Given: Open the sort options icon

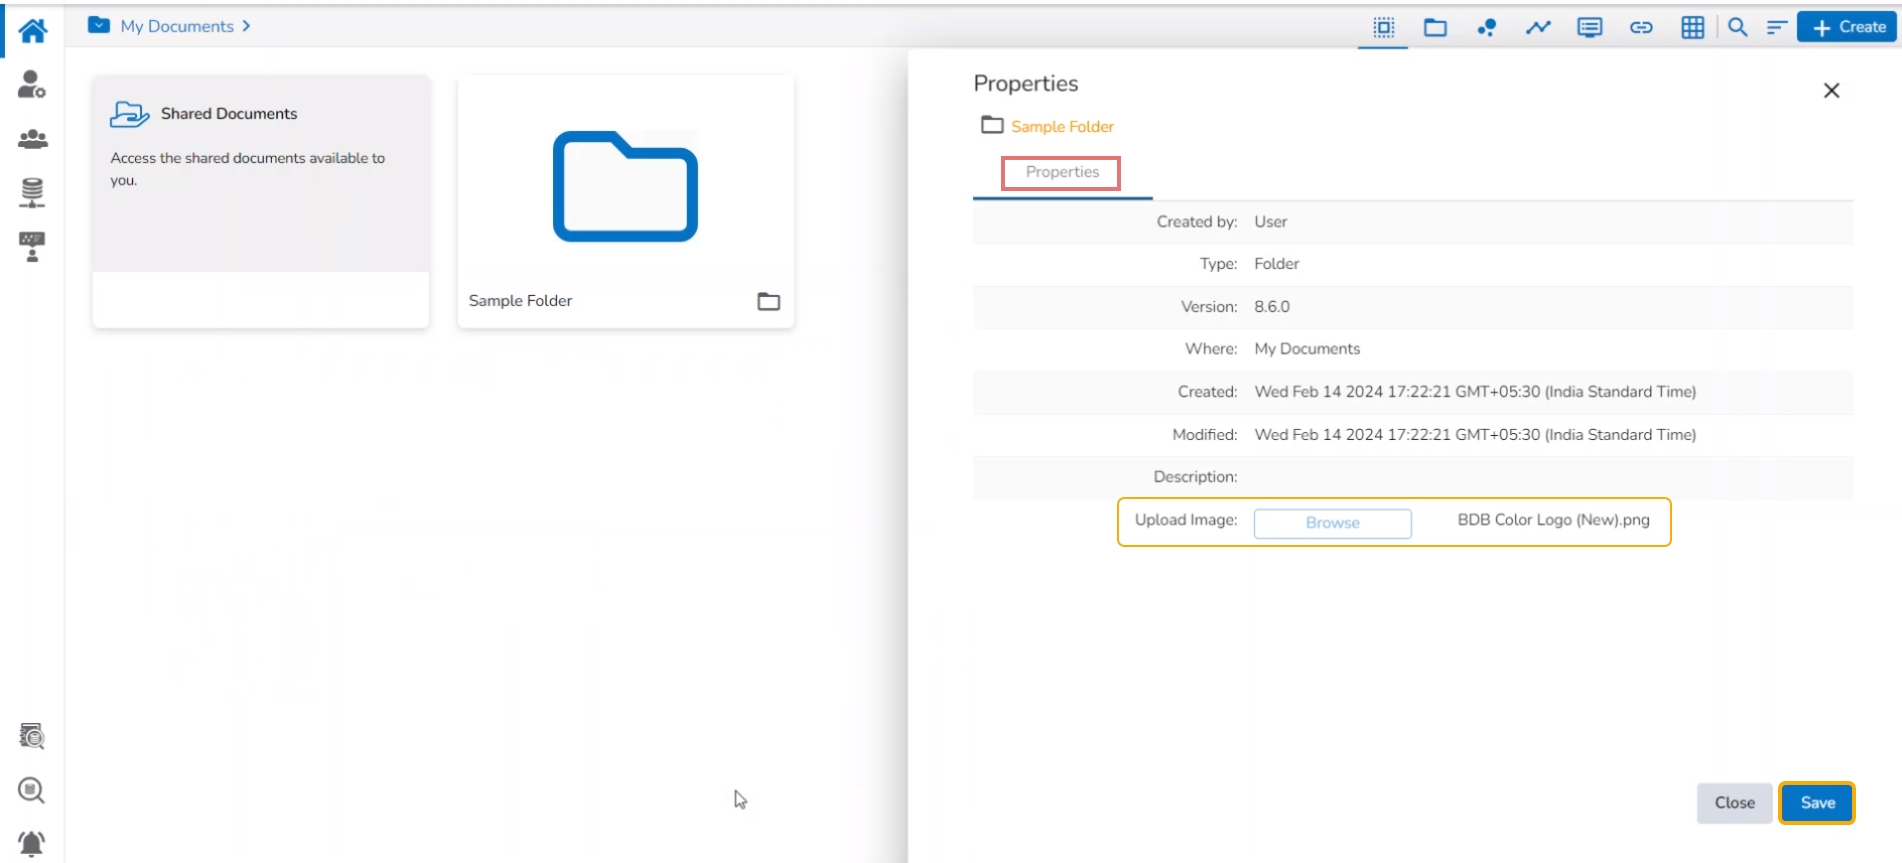Looking at the screenshot, I should coord(1776,27).
